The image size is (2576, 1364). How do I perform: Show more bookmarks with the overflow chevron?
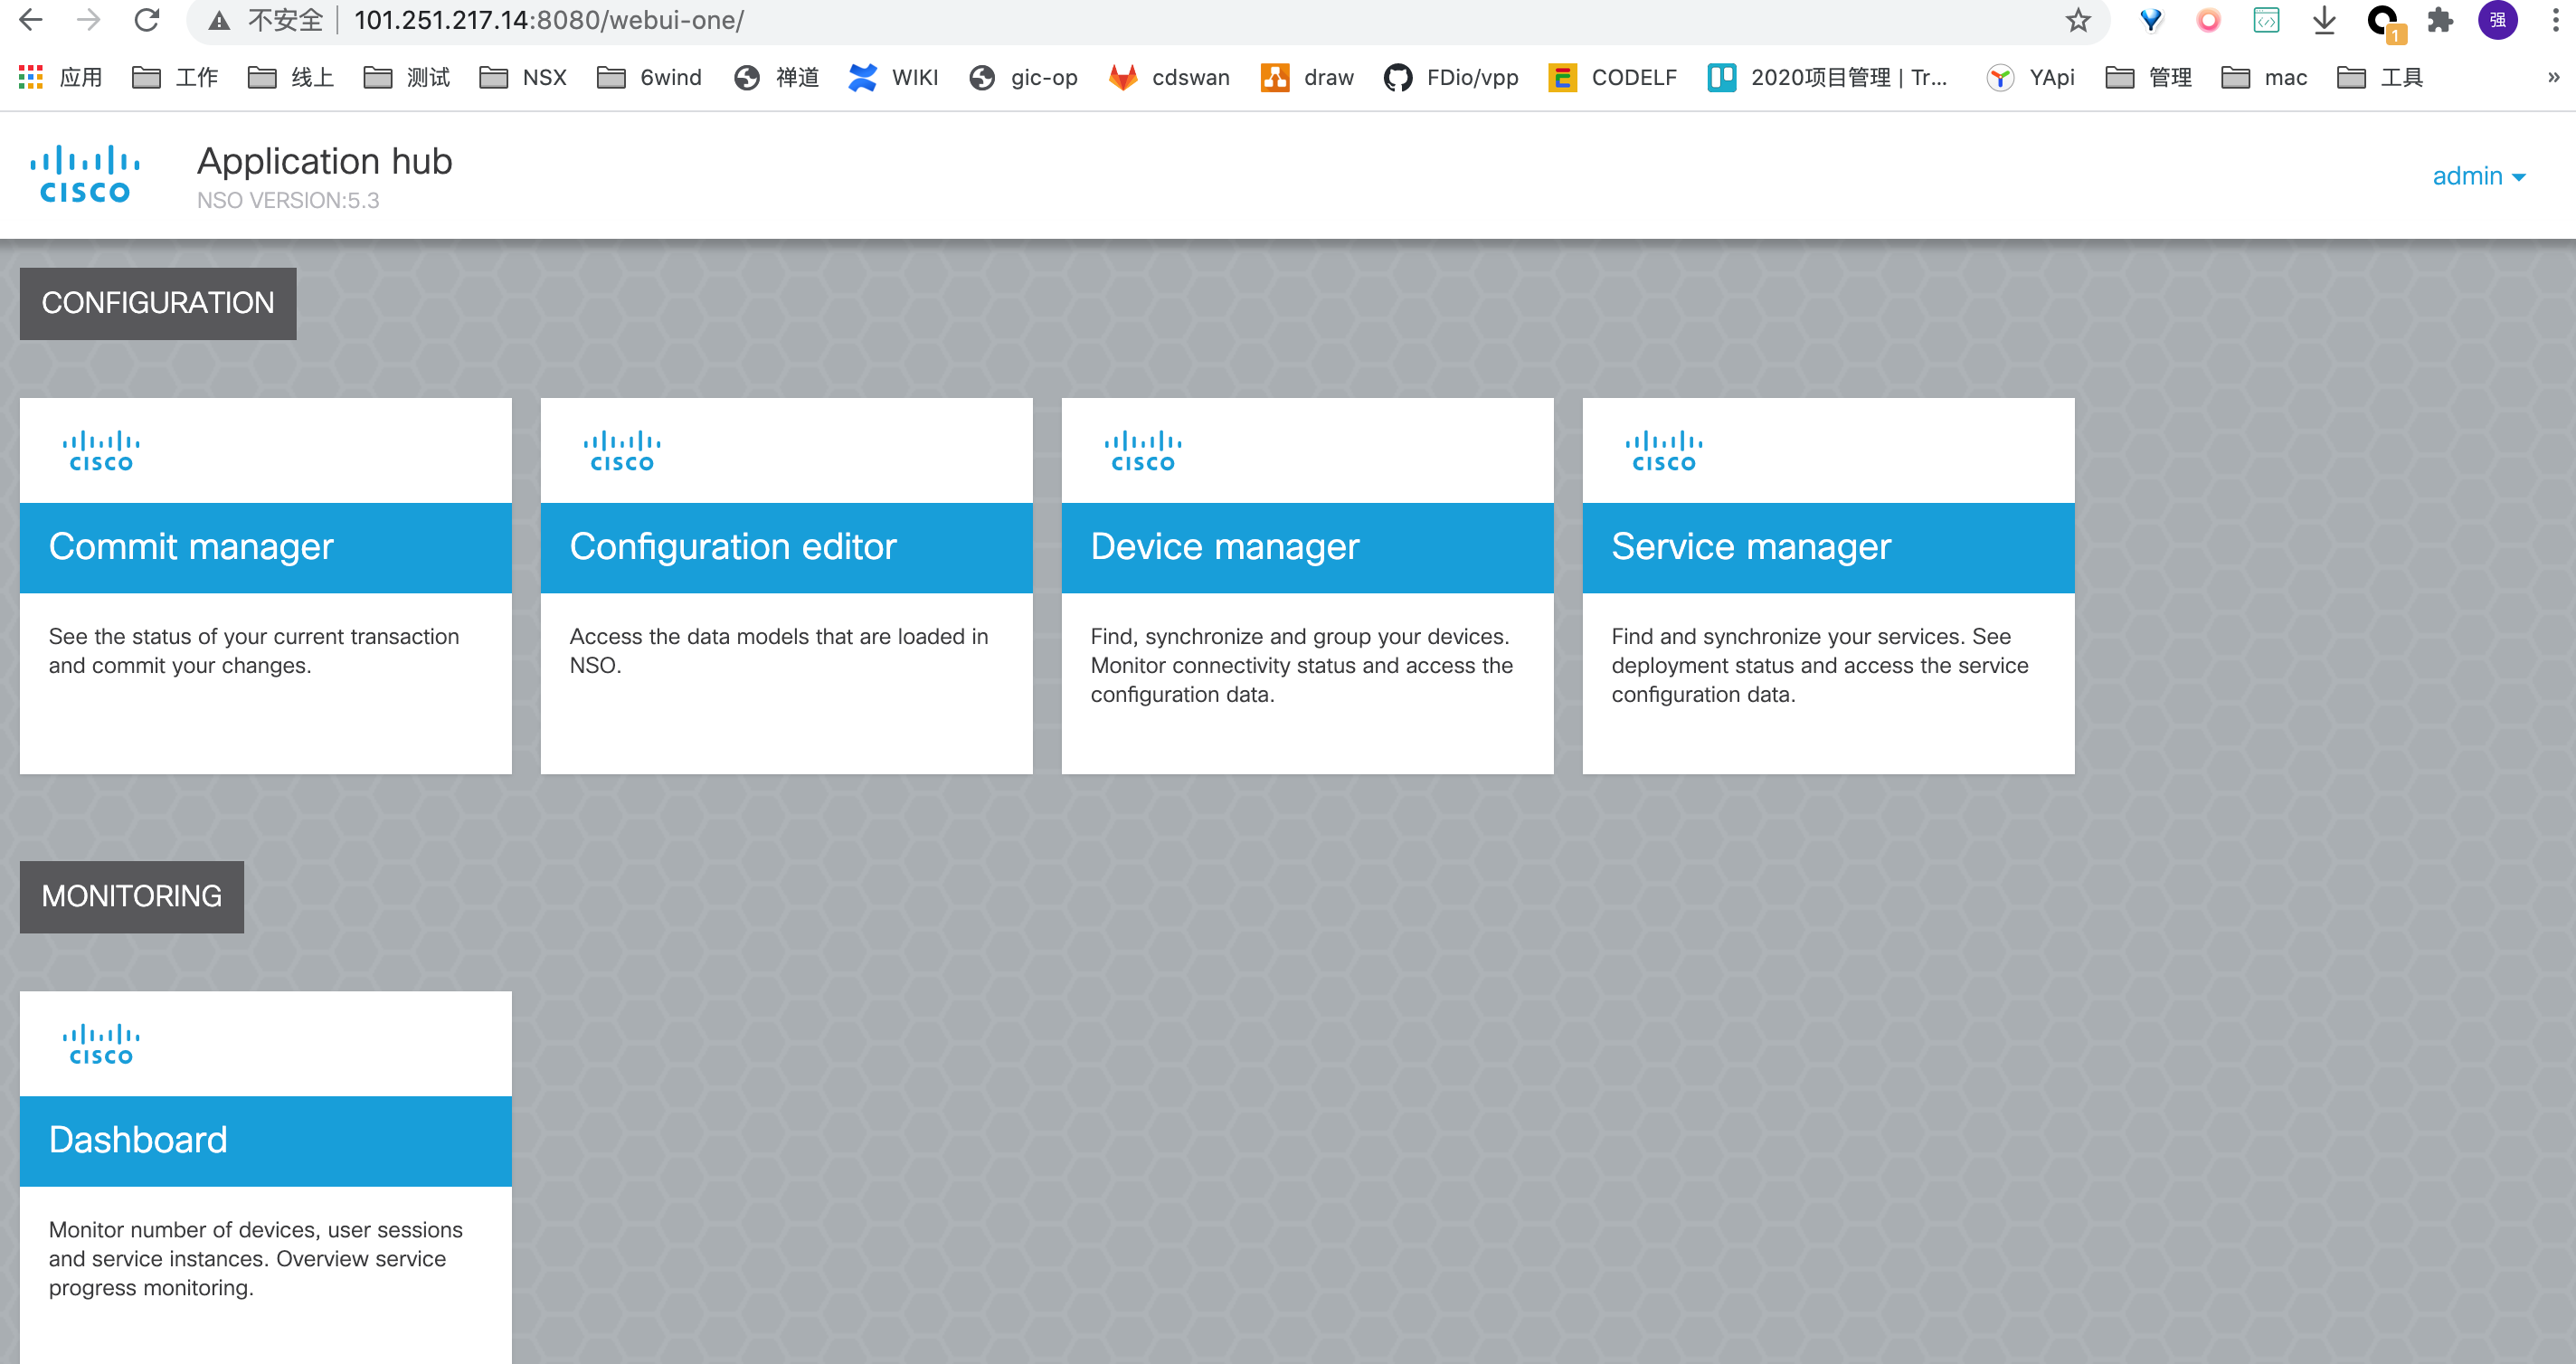point(2553,77)
